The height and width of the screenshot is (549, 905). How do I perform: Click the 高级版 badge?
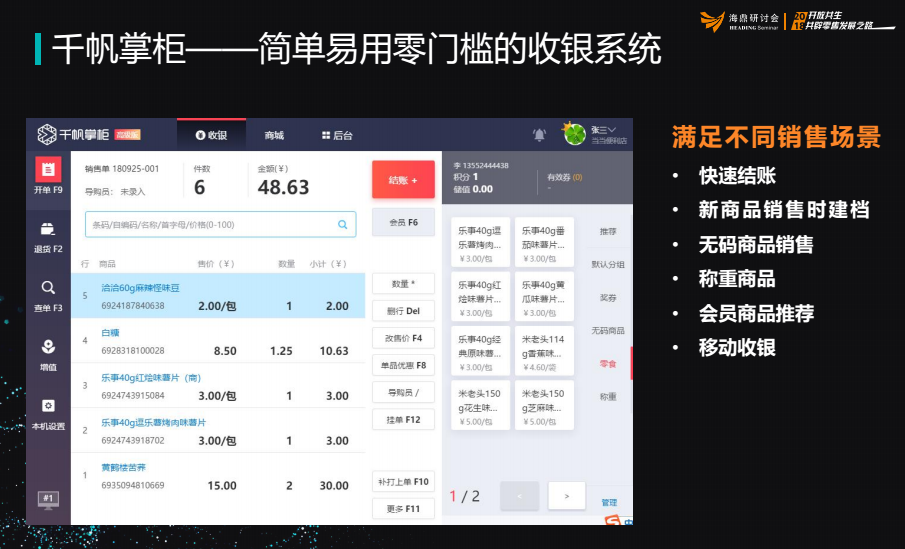[x=128, y=135]
